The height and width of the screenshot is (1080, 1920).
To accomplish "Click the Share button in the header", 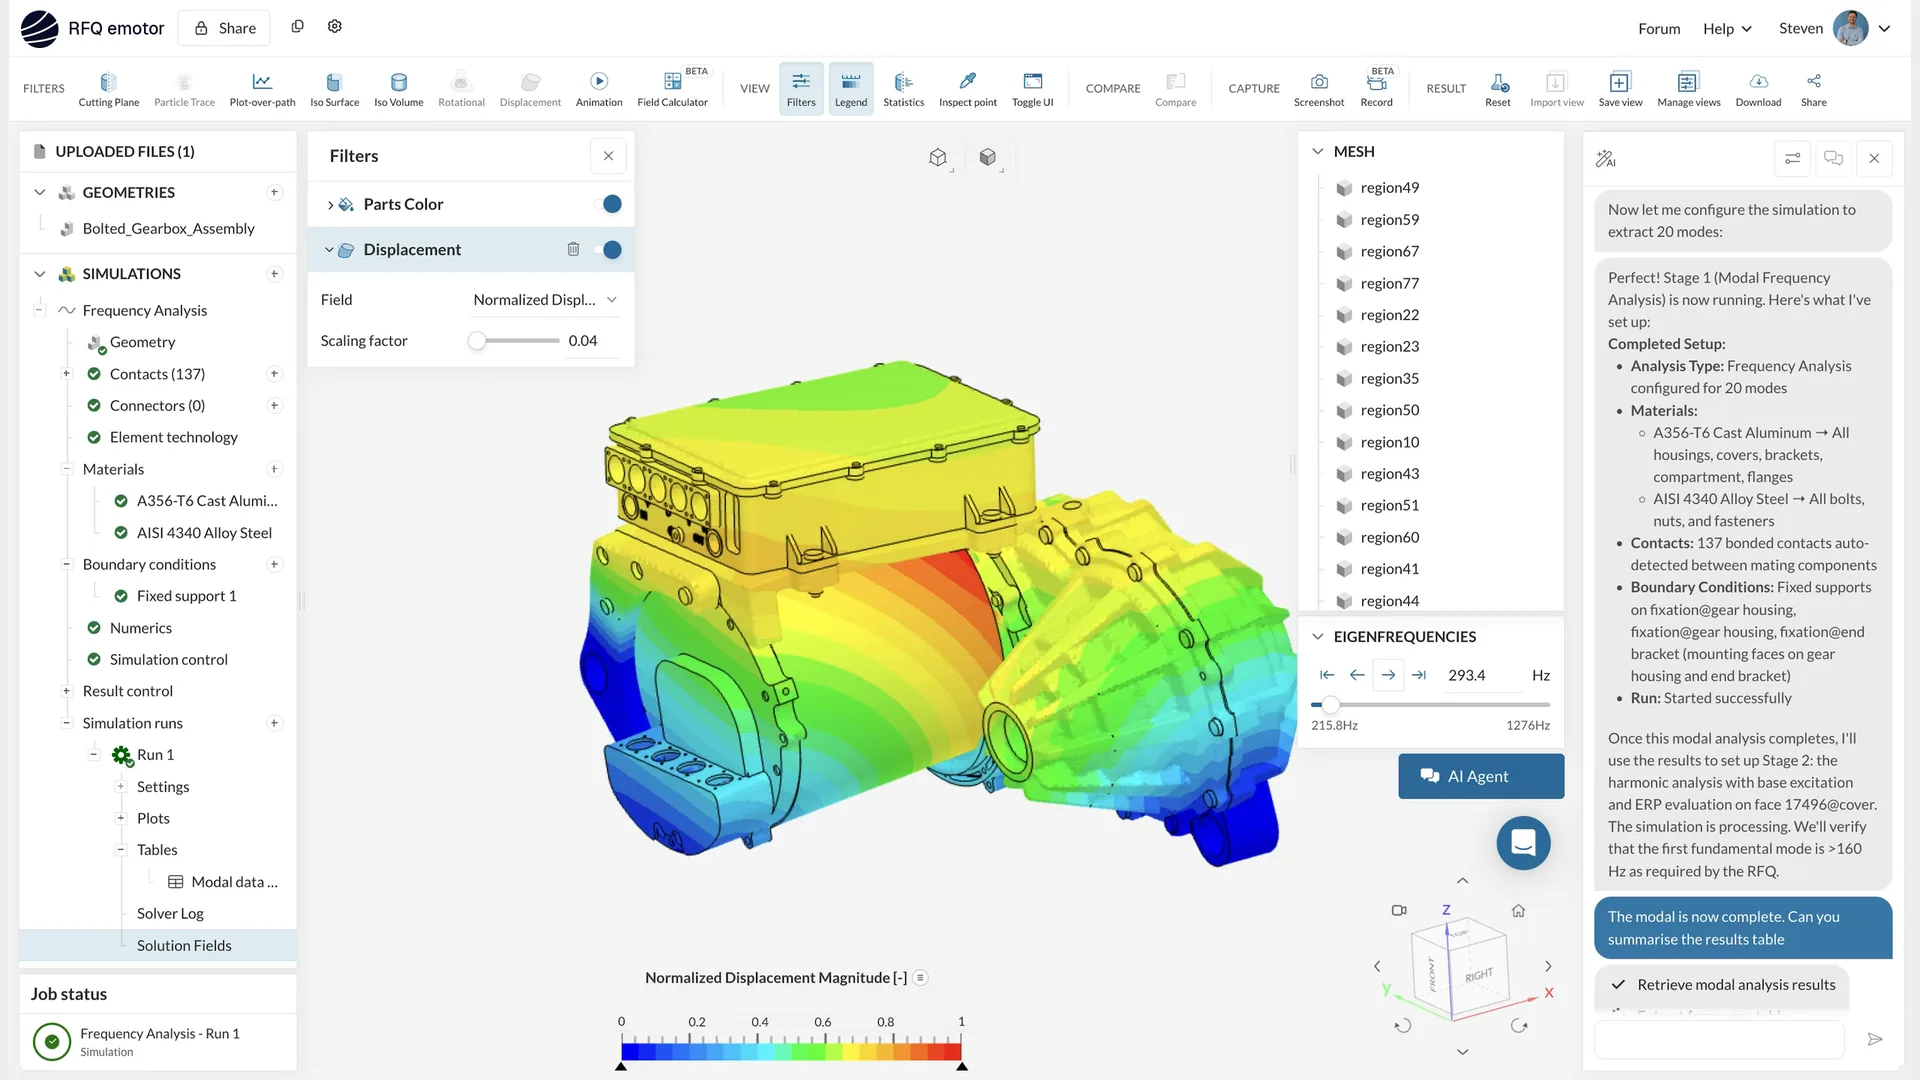I will (225, 28).
